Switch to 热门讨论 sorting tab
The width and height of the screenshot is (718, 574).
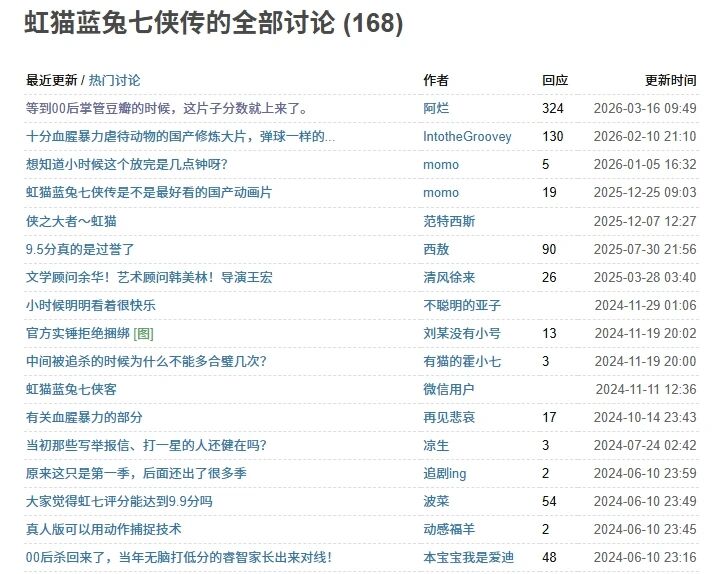(x=114, y=81)
